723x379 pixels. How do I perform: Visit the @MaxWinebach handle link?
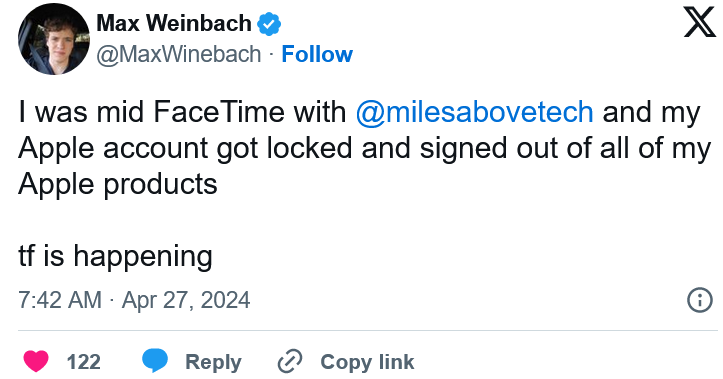click(x=179, y=54)
